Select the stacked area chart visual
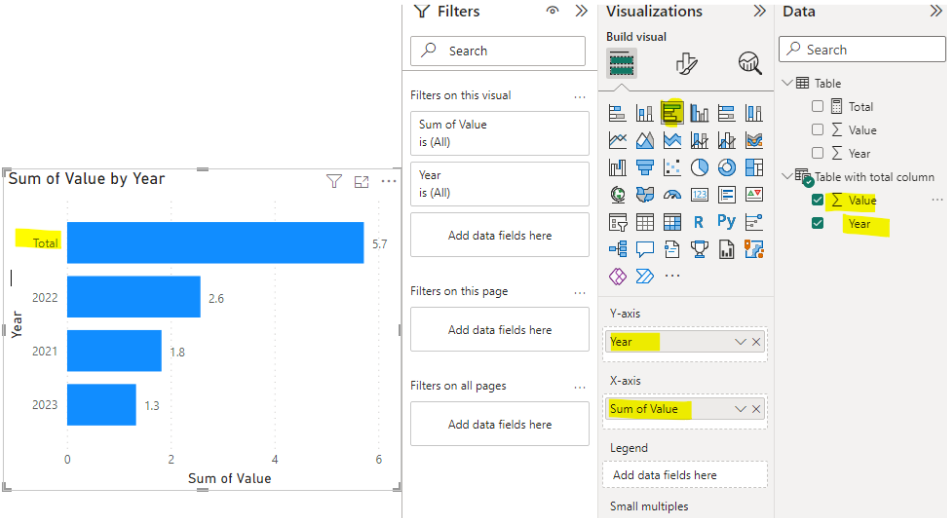This screenshot has width=947, height=518. point(672,140)
